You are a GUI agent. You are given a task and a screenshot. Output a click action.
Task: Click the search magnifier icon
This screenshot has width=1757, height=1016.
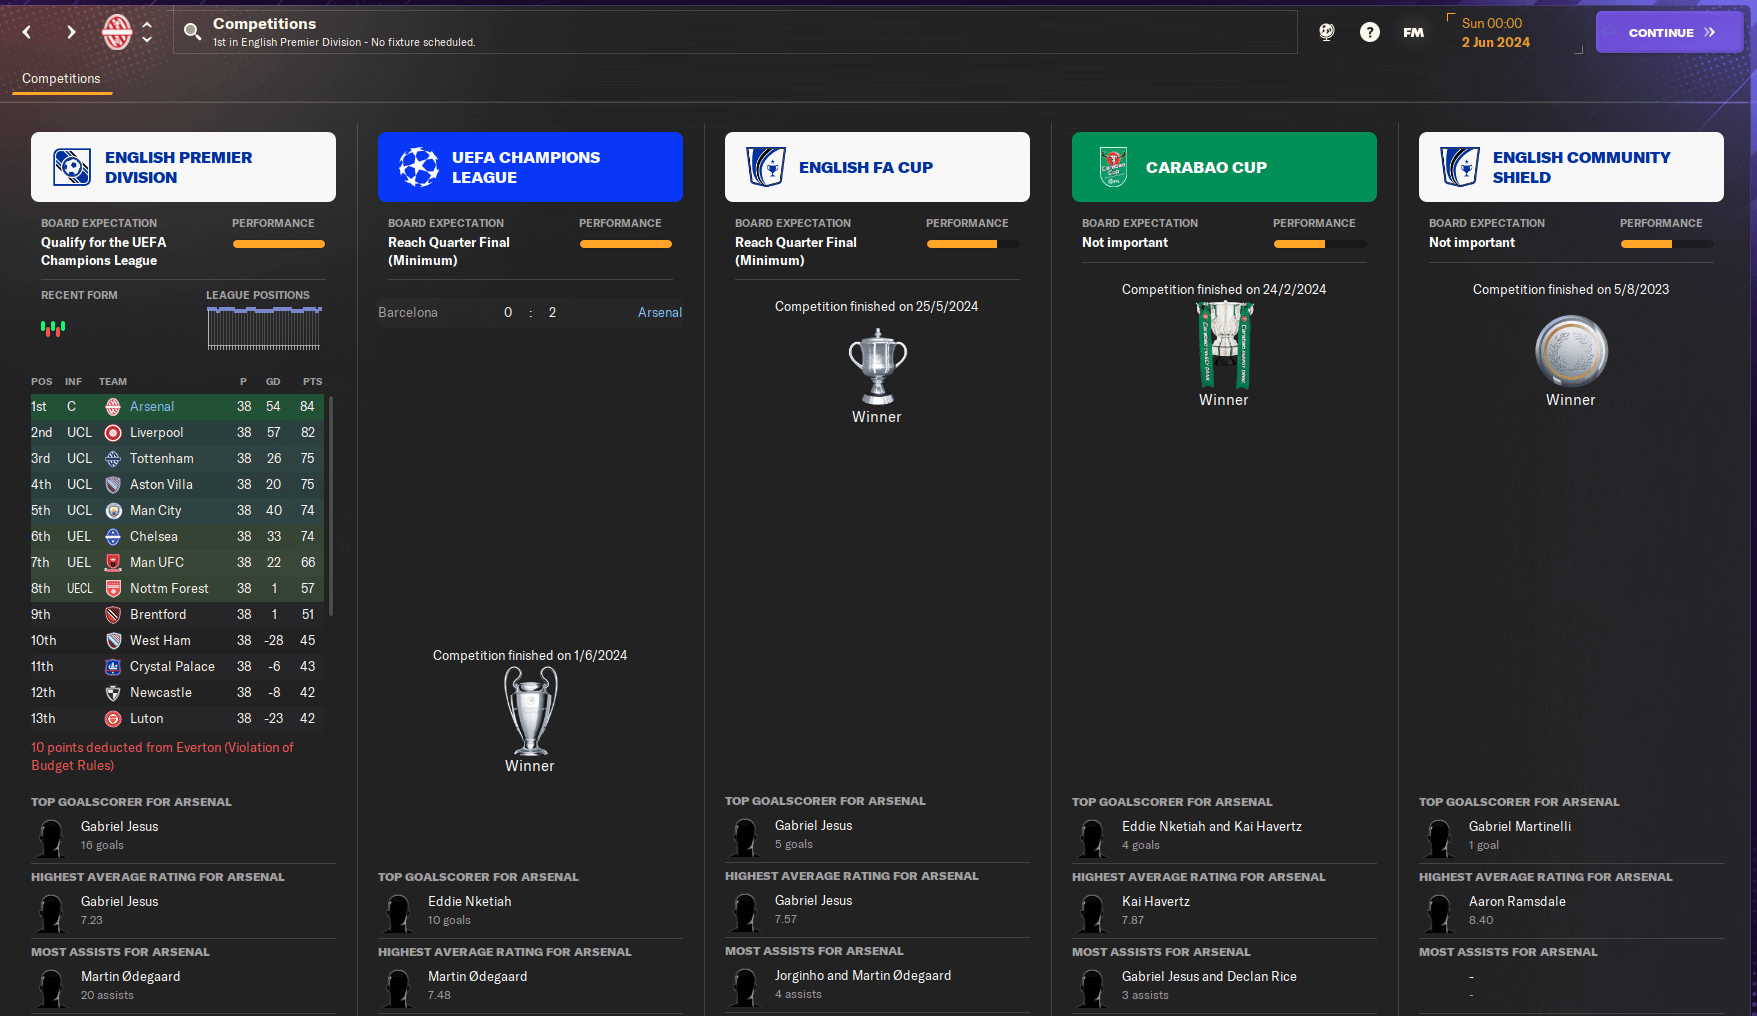(x=192, y=32)
